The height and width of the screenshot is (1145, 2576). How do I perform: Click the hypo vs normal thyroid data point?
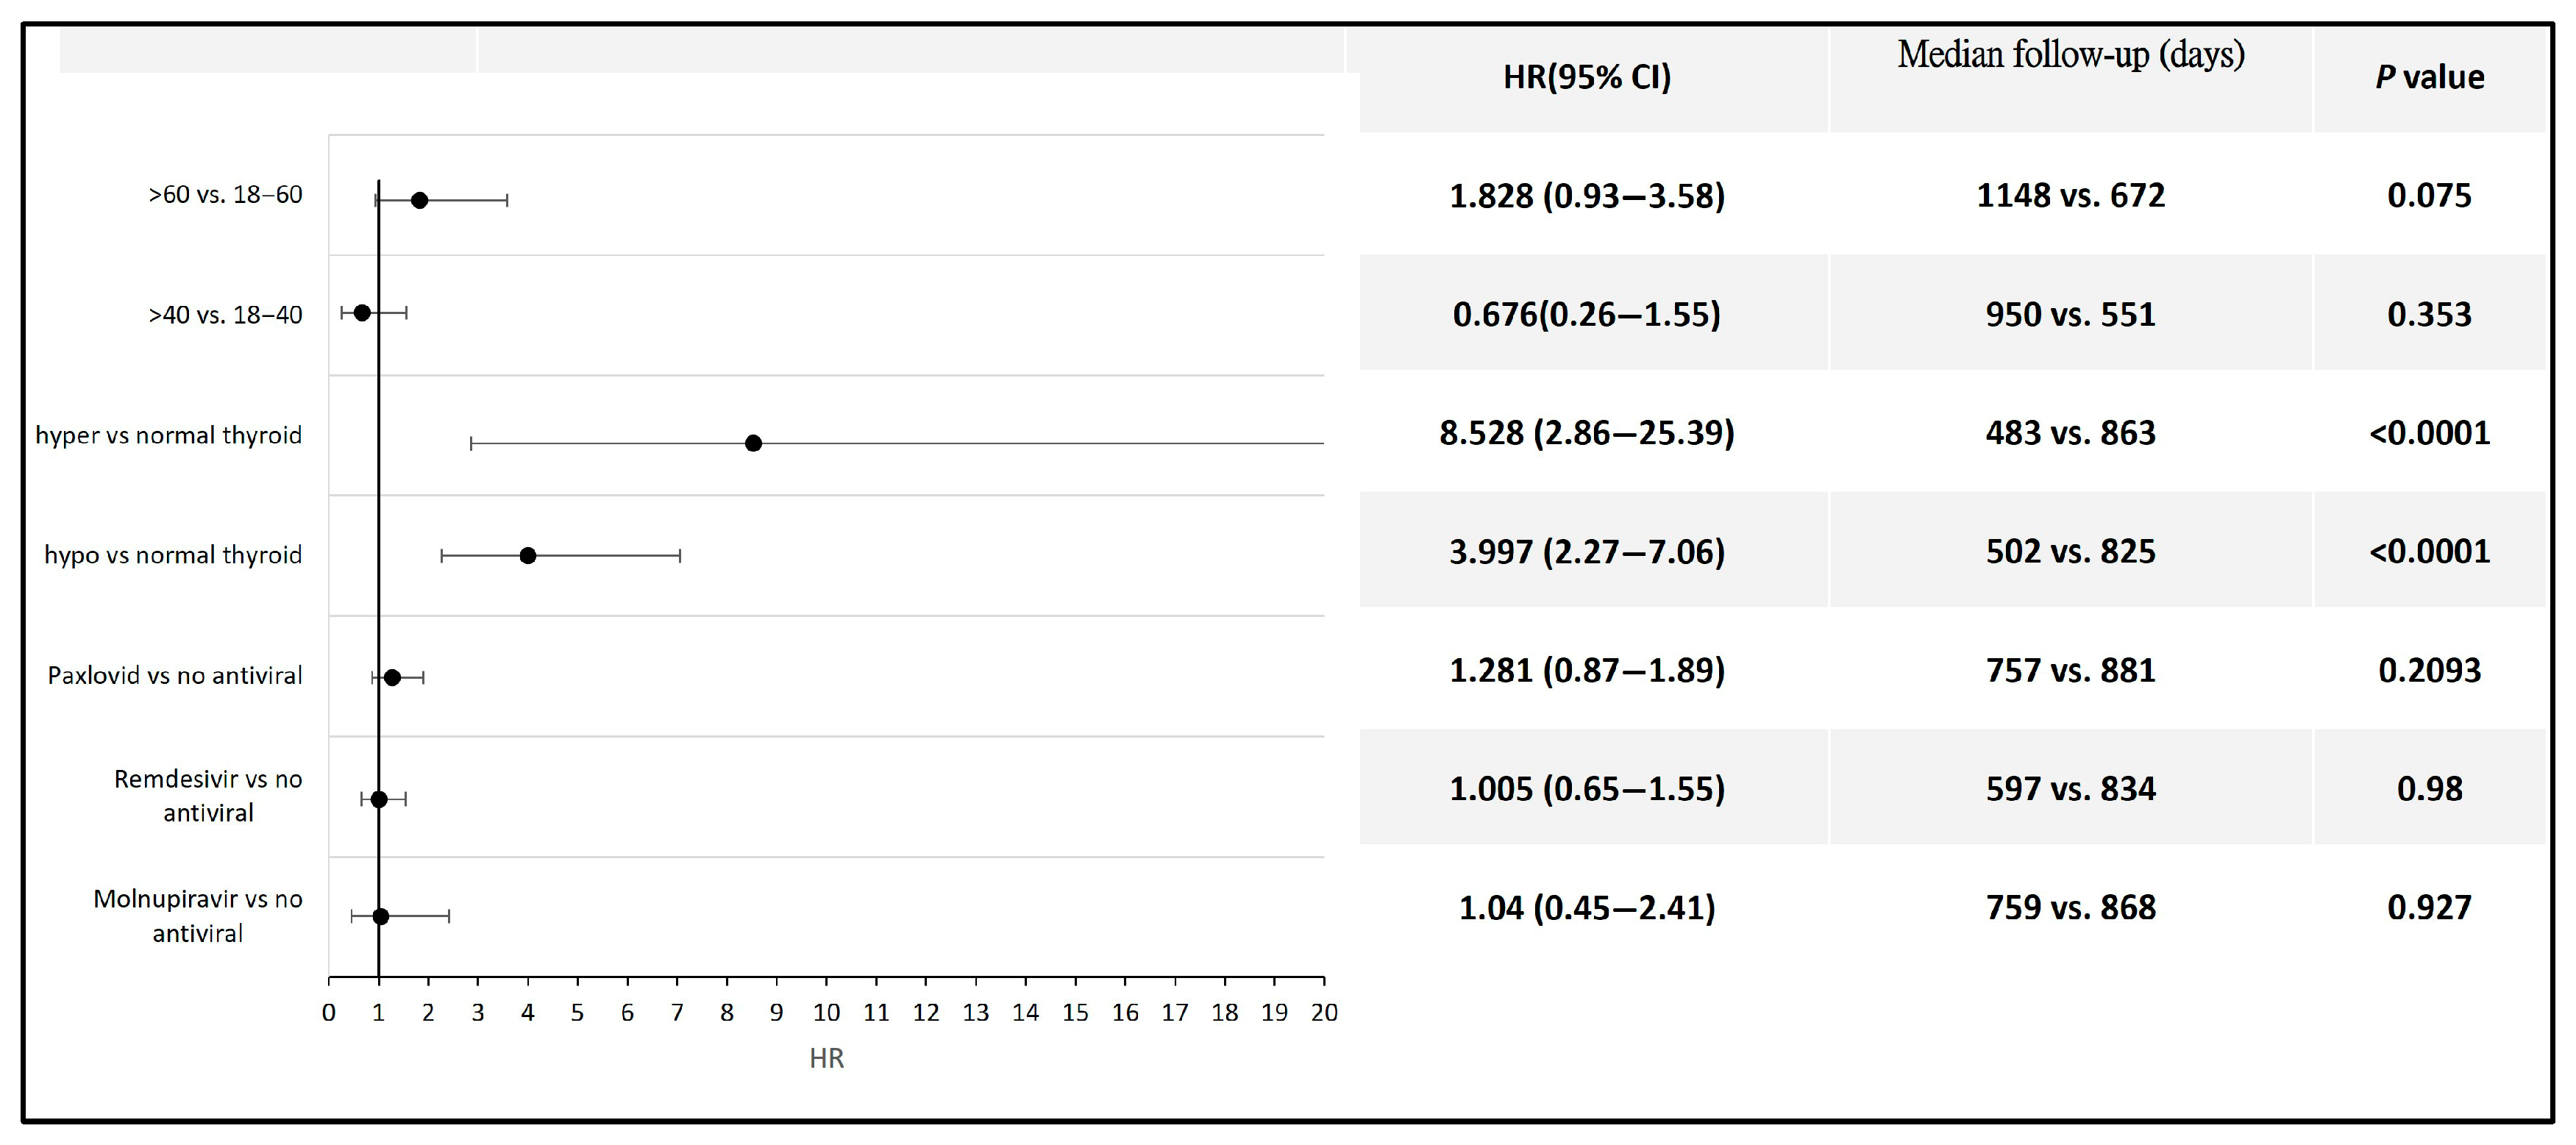pyautogui.click(x=528, y=555)
